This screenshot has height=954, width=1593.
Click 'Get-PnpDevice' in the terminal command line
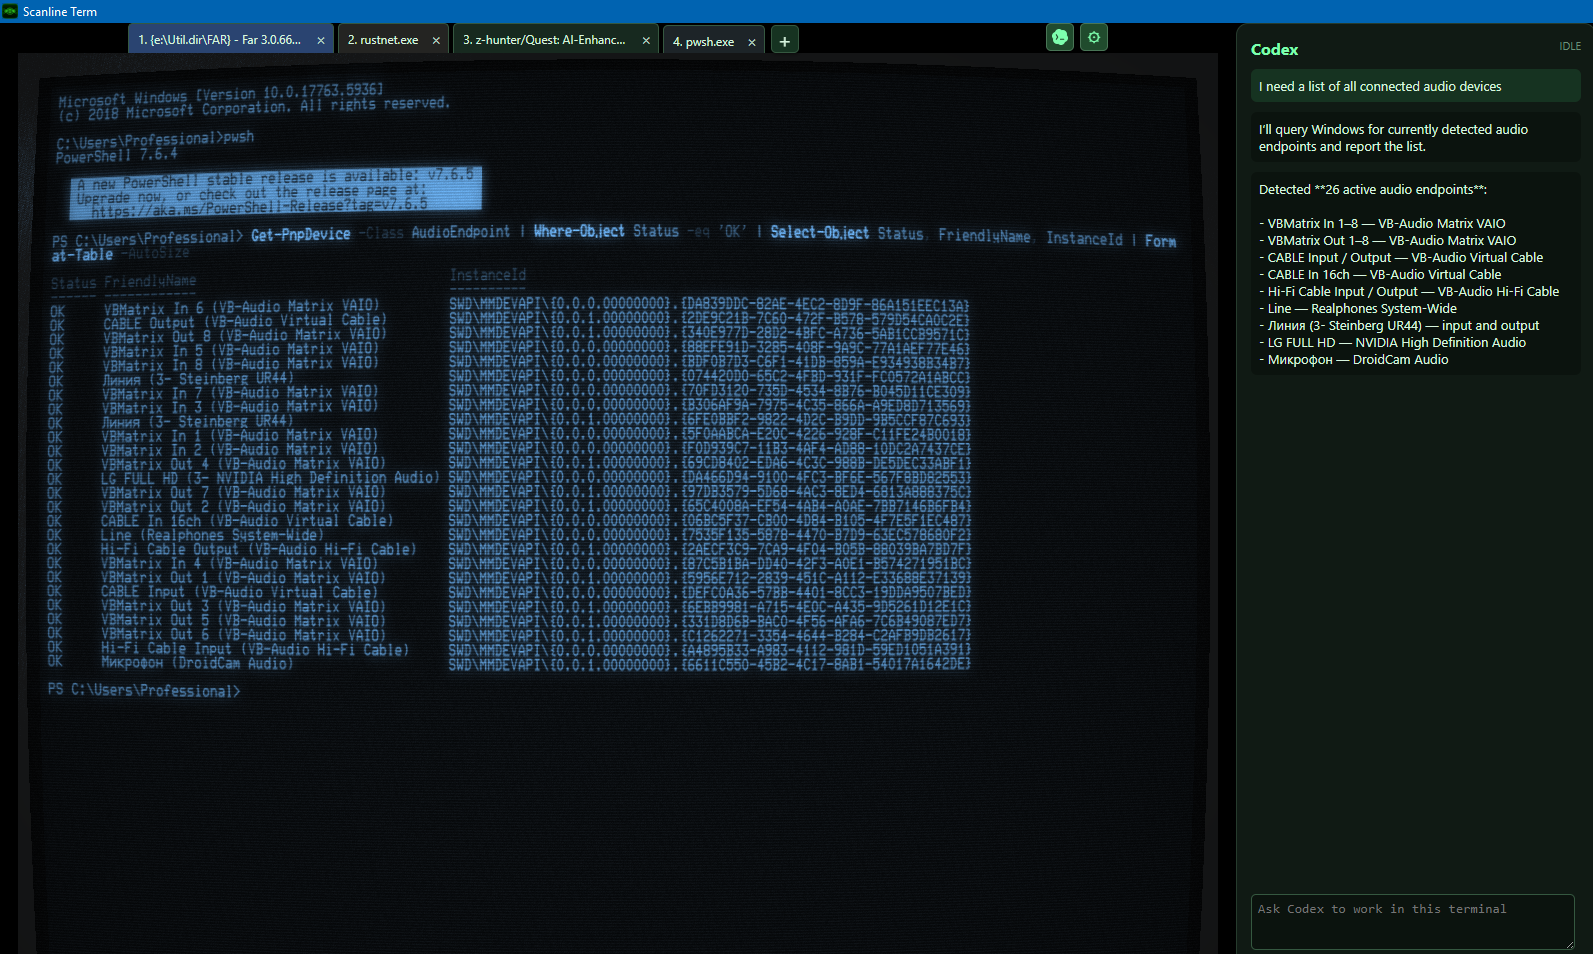(x=301, y=235)
